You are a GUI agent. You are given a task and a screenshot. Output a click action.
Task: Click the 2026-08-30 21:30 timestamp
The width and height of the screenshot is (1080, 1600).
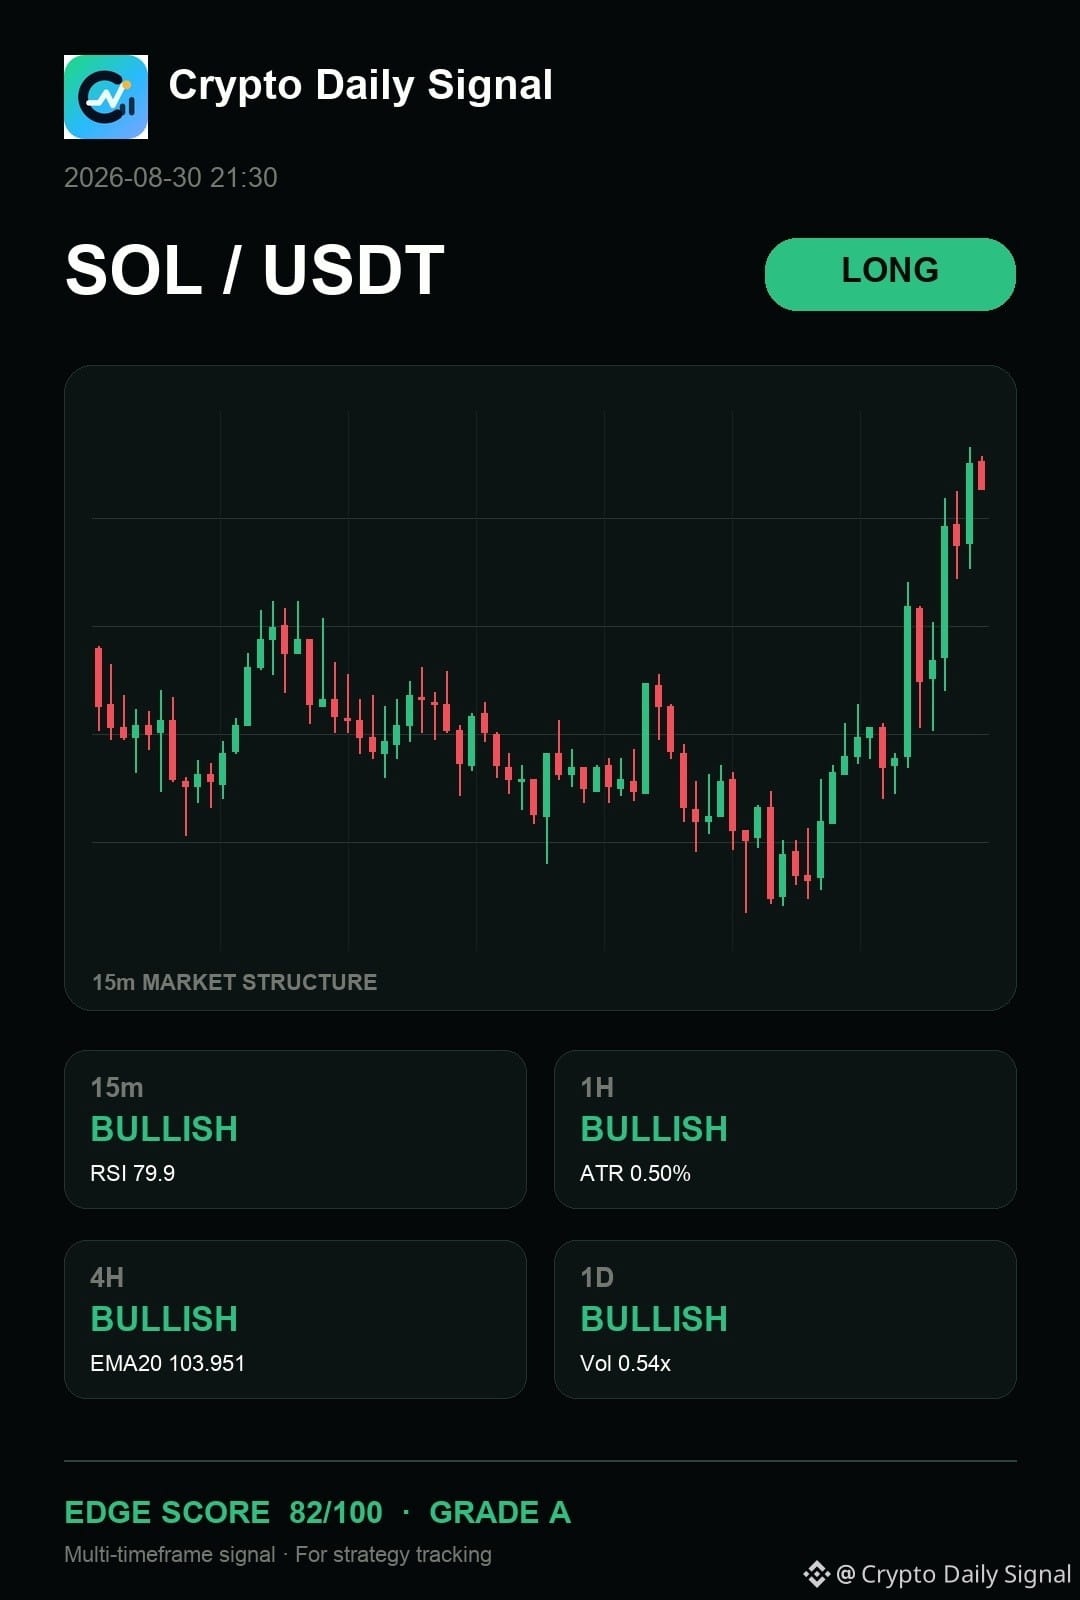tap(171, 177)
